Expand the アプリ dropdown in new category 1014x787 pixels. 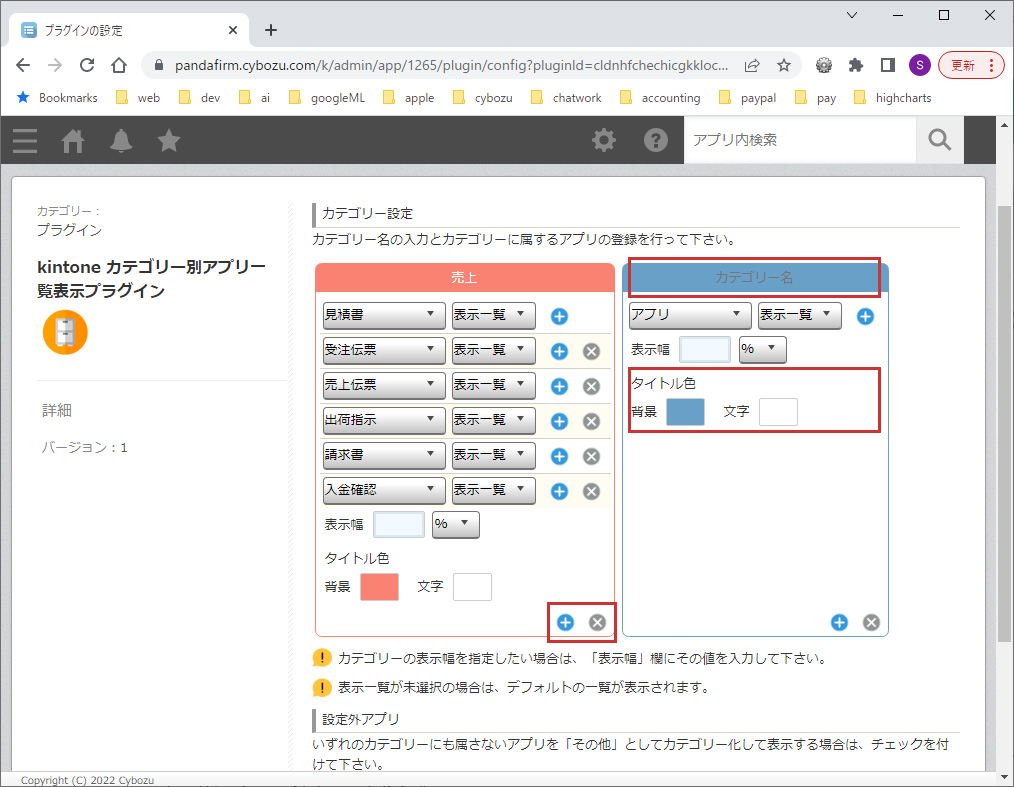click(689, 315)
